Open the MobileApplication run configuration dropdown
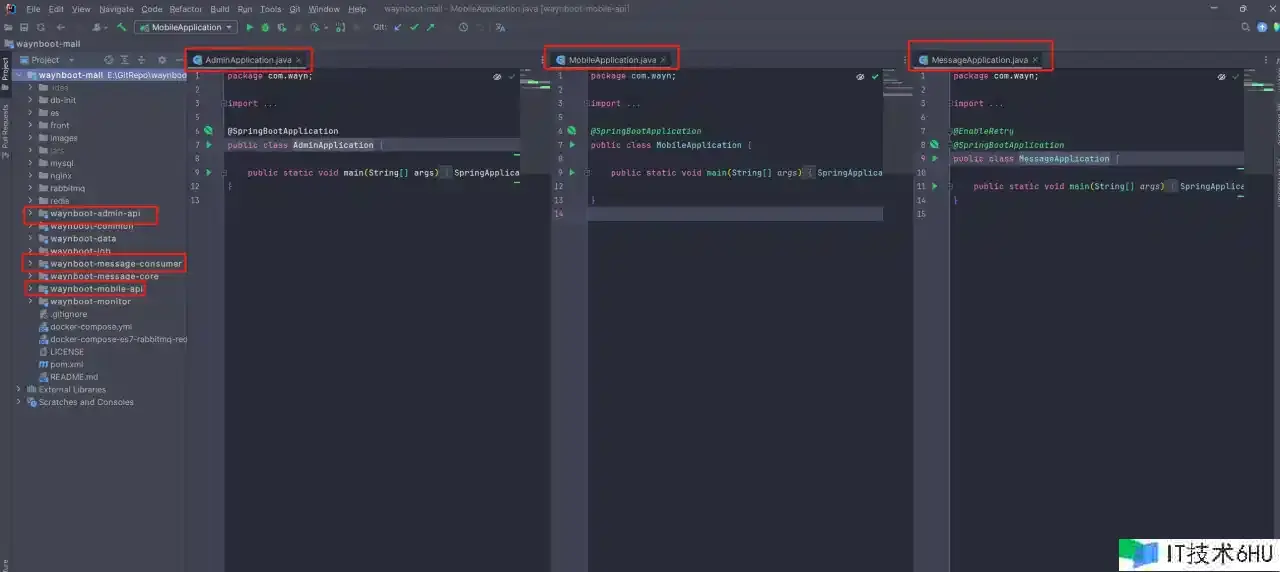 pyautogui.click(x=186, y=27)
